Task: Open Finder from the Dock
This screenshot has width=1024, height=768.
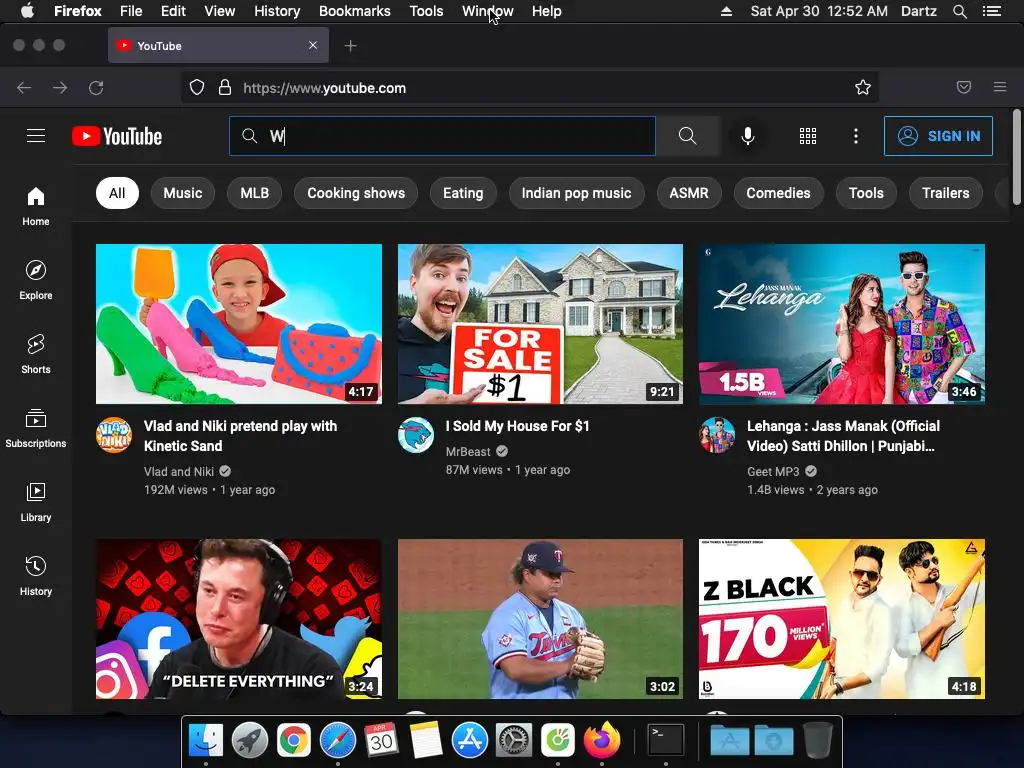Action: [206, 741]
